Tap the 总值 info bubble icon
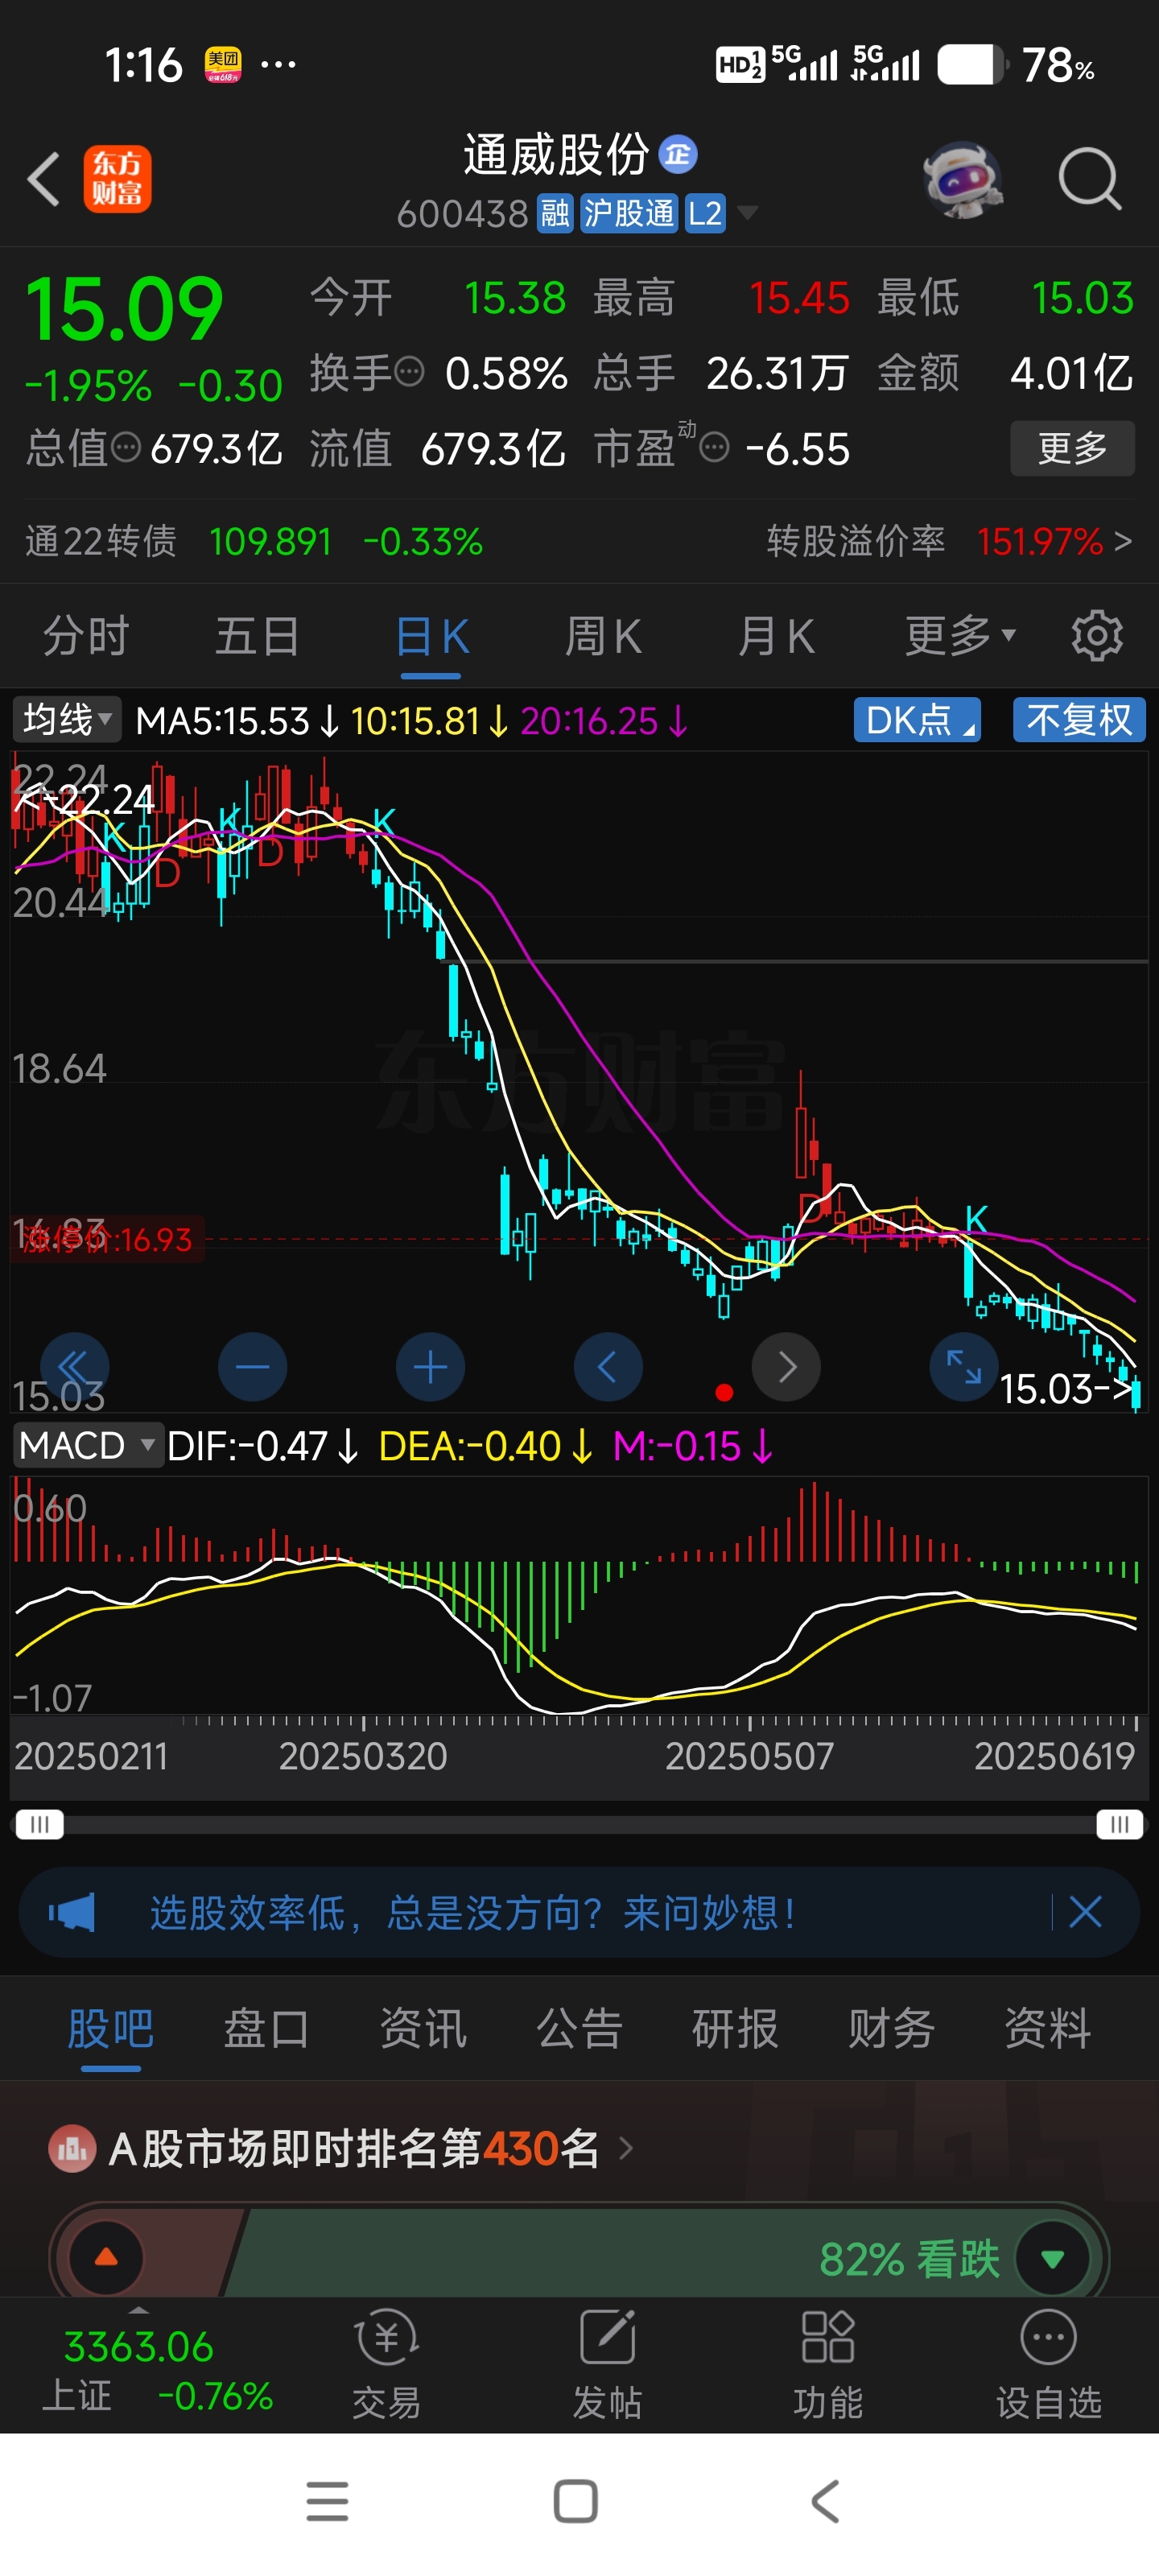This screenshot has width=1159, height=2576. pos(125,447)
